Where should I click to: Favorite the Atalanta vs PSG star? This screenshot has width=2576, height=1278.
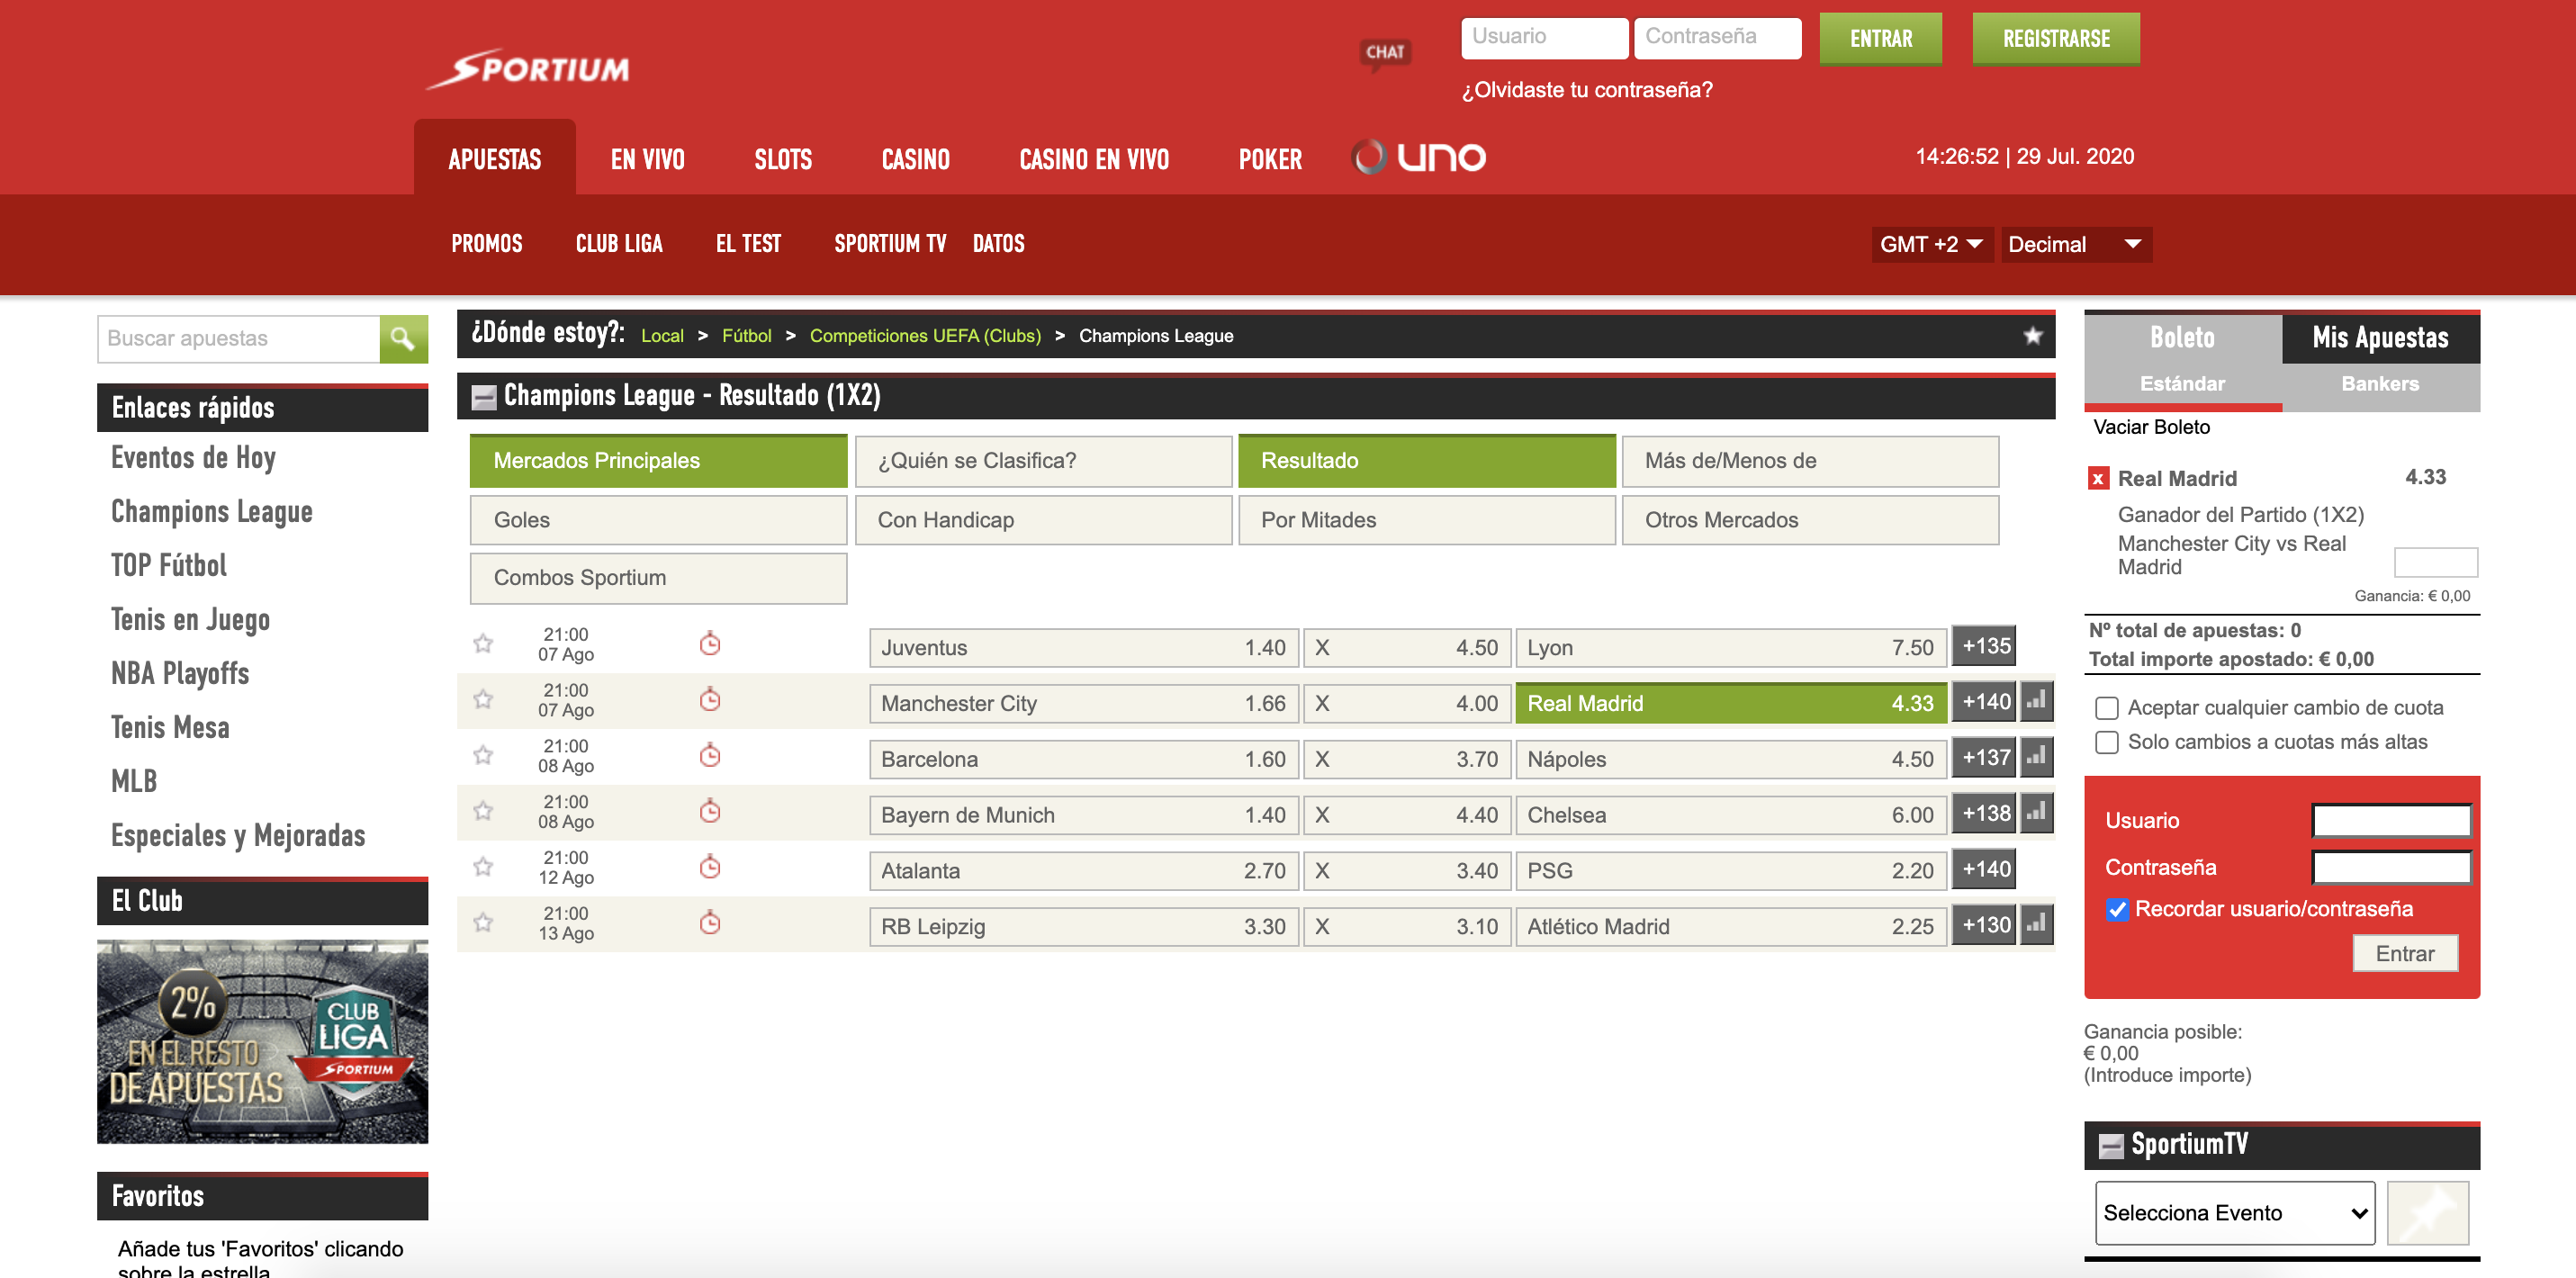pyautogui.click(x=483, y=867)
